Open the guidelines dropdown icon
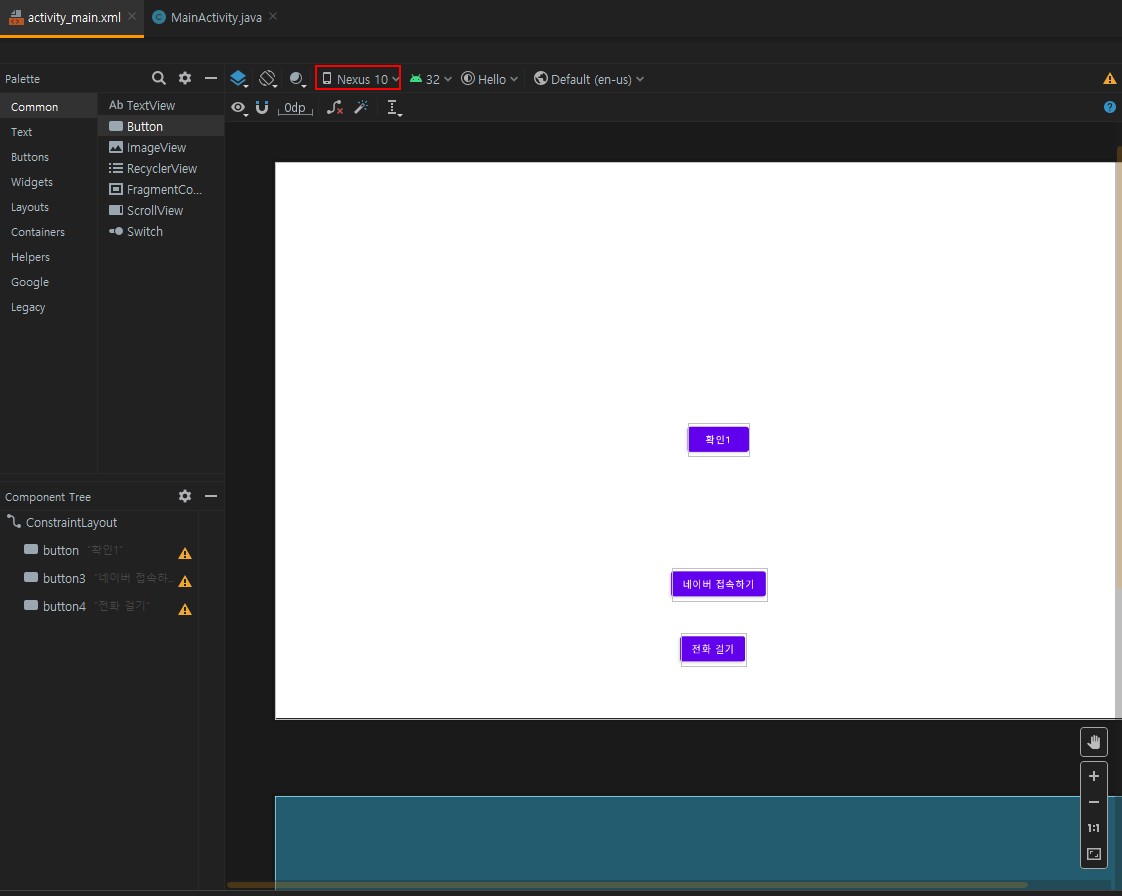This screenshot has height=896, width=1122. (x=394, y=108)
